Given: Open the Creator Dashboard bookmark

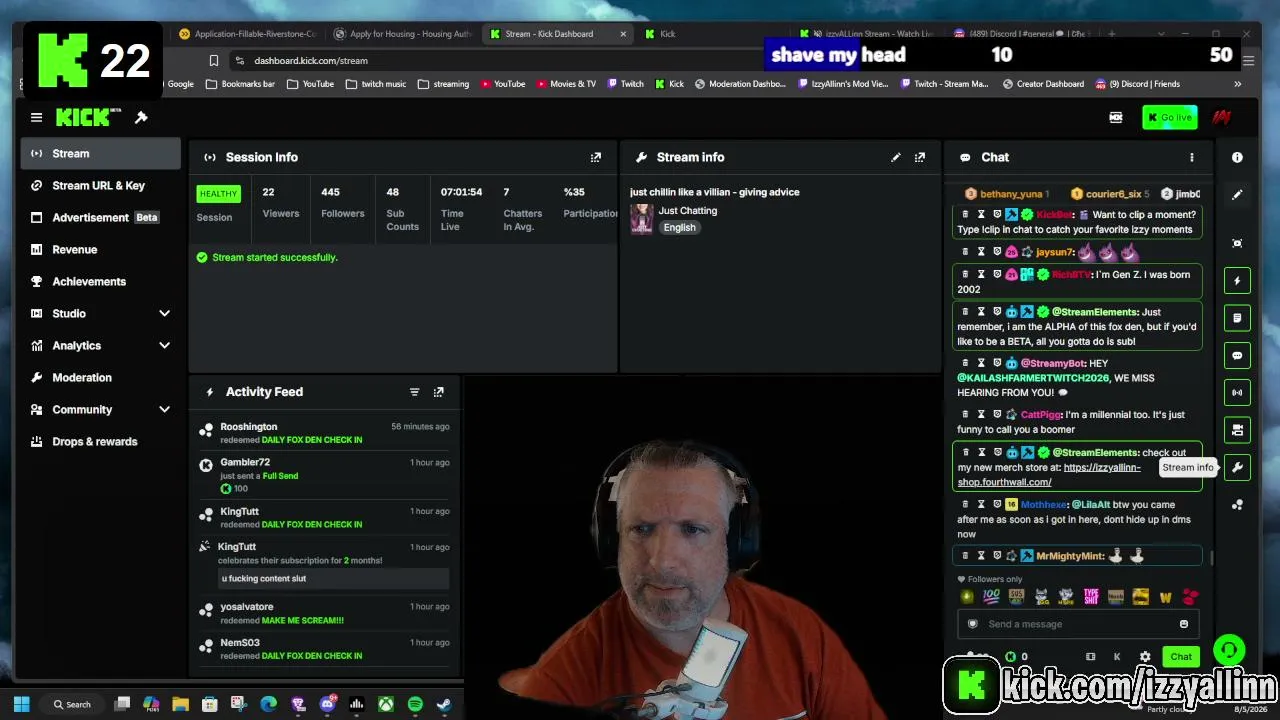Looking at the screenshot, I should [x=1043, y=84].
